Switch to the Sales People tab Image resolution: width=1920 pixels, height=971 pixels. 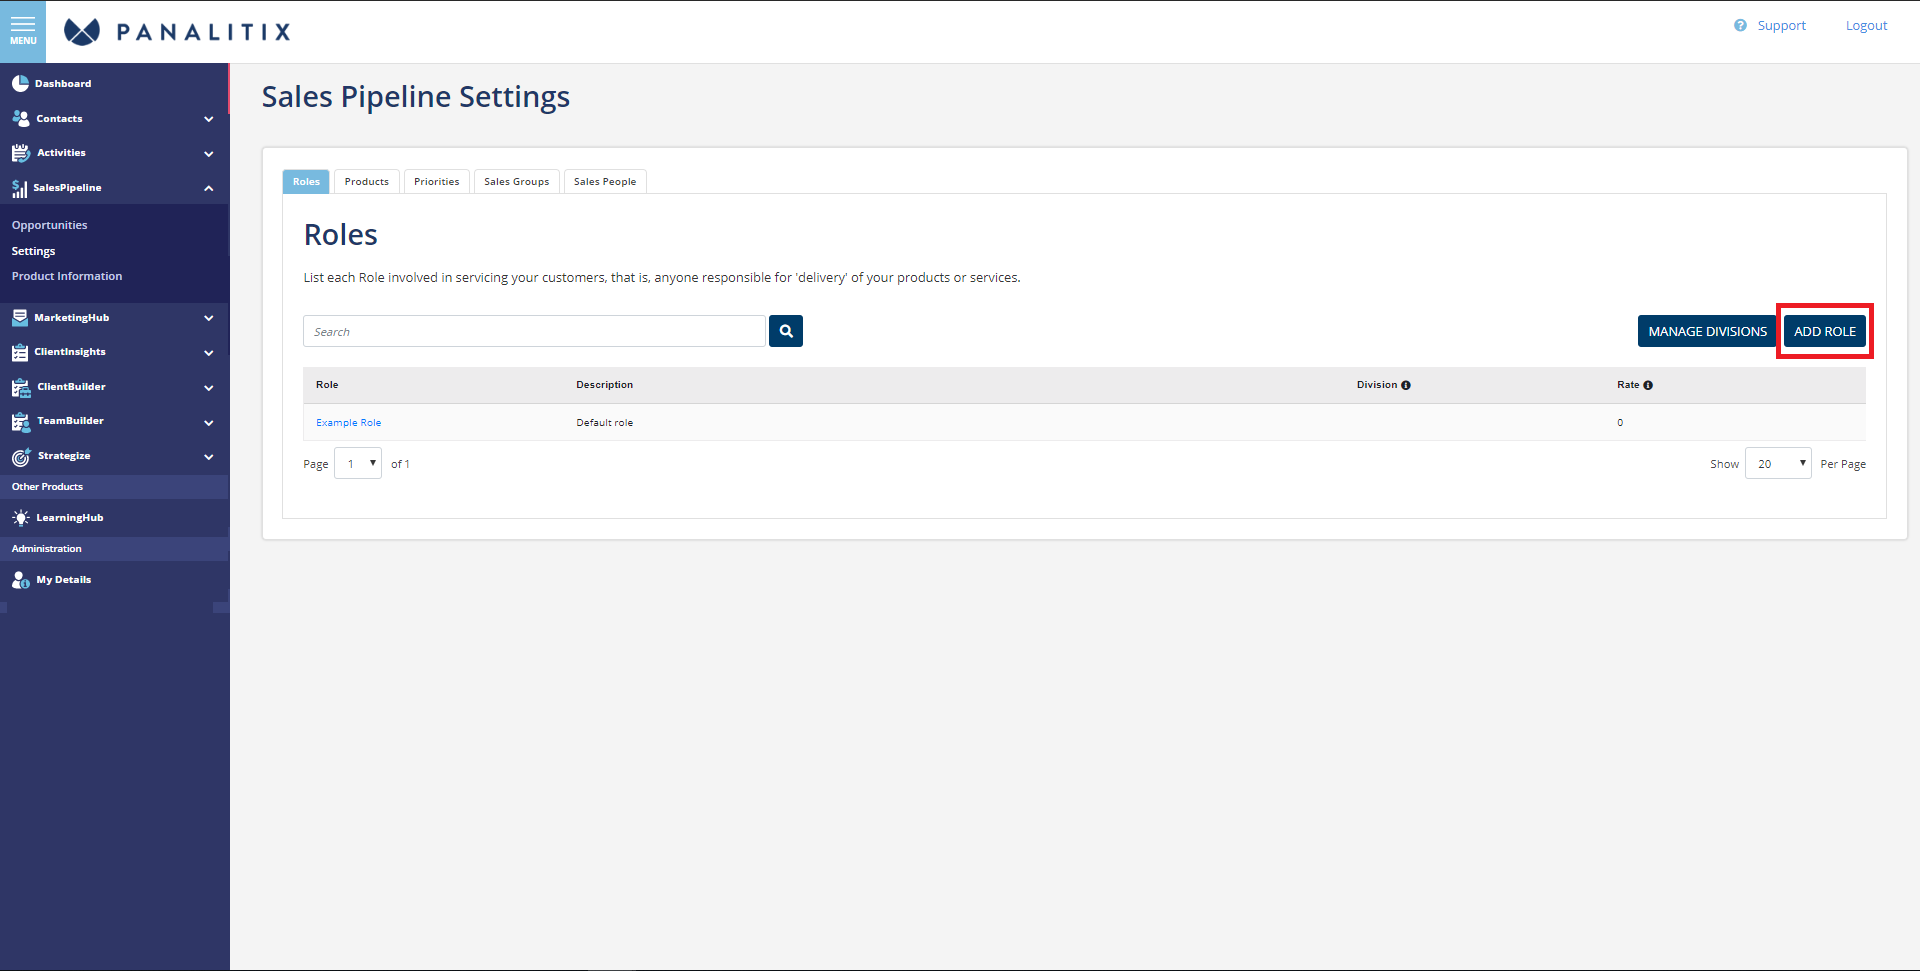(605, 181)
